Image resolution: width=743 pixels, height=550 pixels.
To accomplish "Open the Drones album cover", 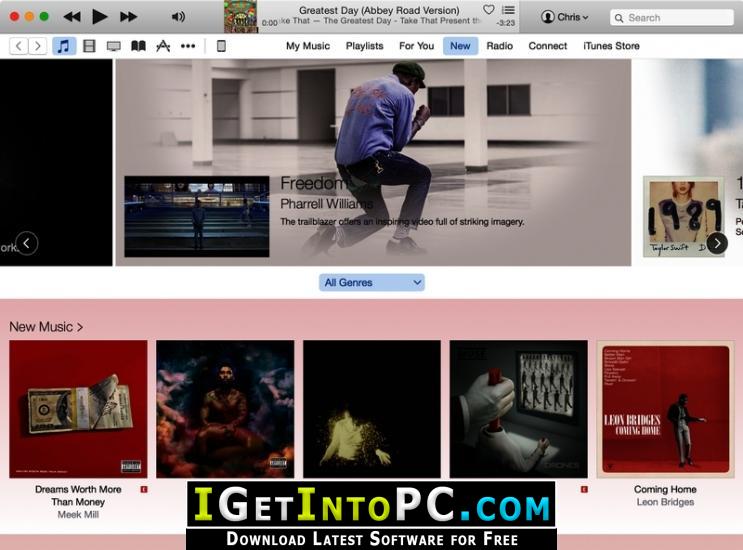I will click(x=519, y=409).
